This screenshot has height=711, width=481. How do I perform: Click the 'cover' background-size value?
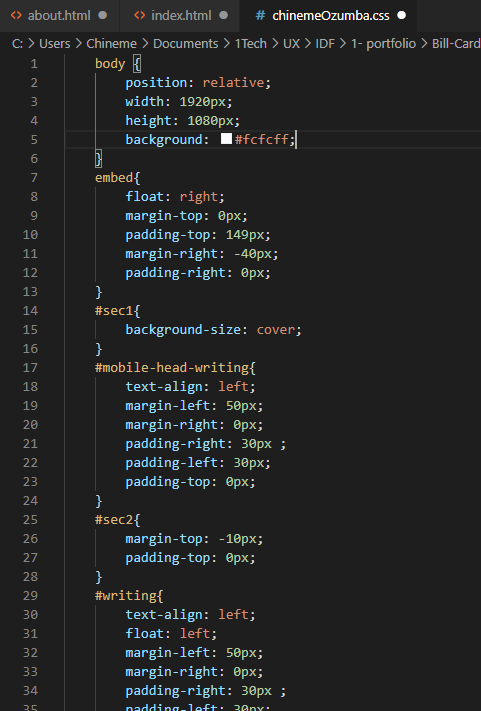point(276,330)
